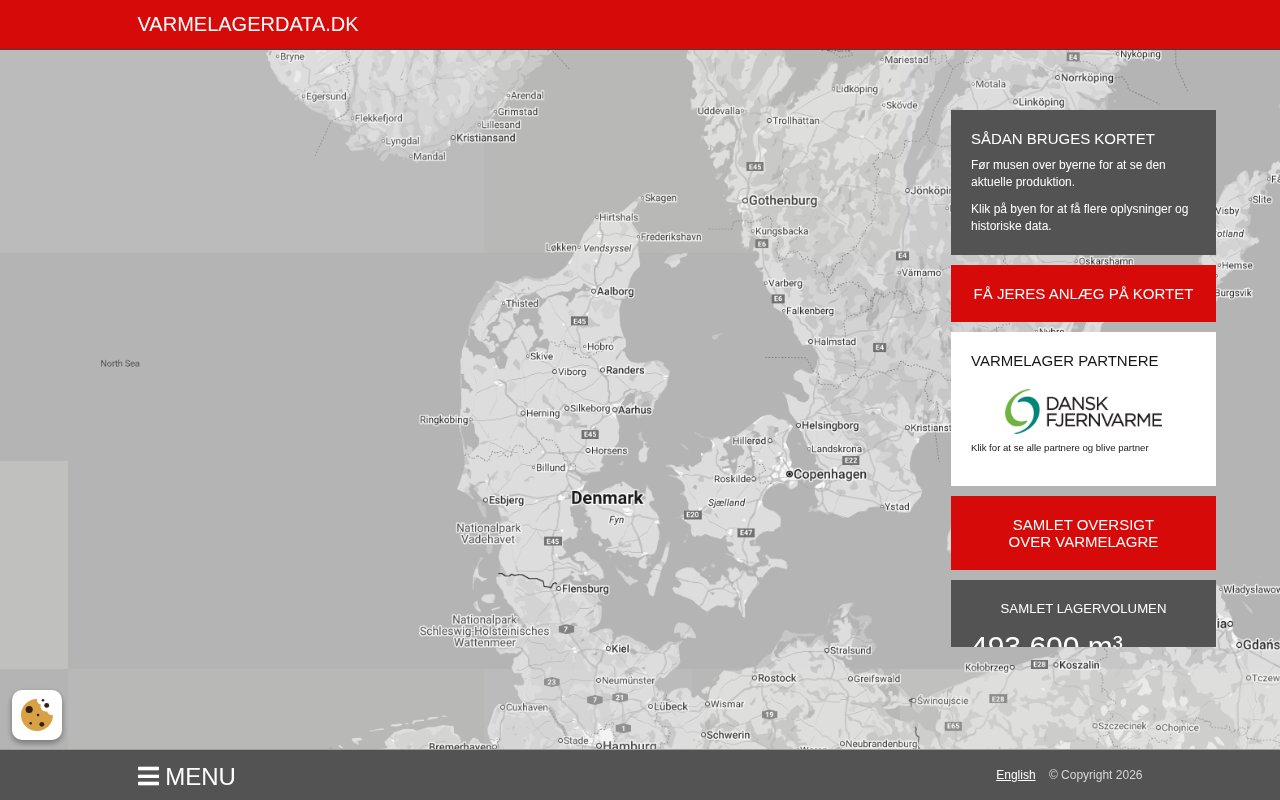Click the E20 road shield on map
Image resolution: width=1280 pixels, height=800 pixels.
coord(692,515)
